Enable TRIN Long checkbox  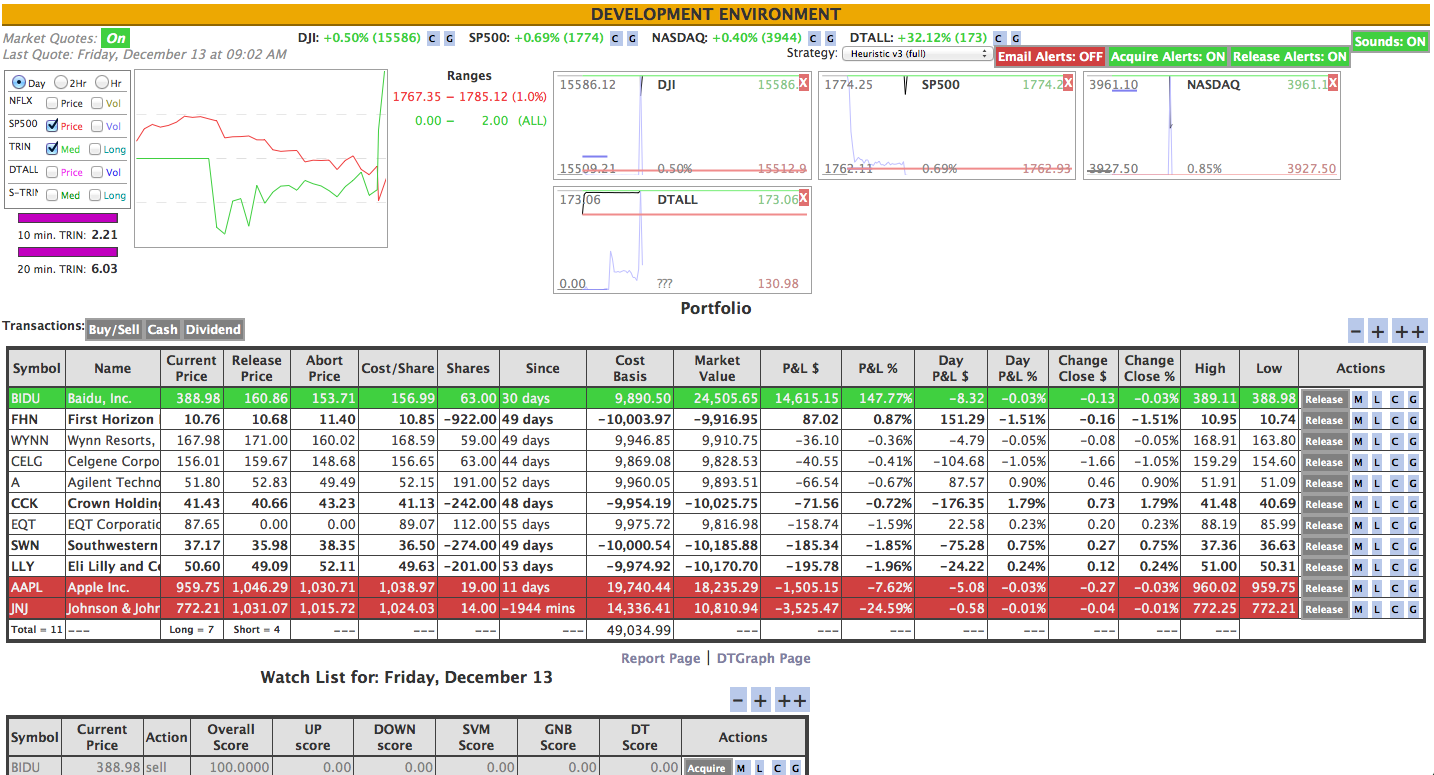pyautogui.click(x=95, y=149)
